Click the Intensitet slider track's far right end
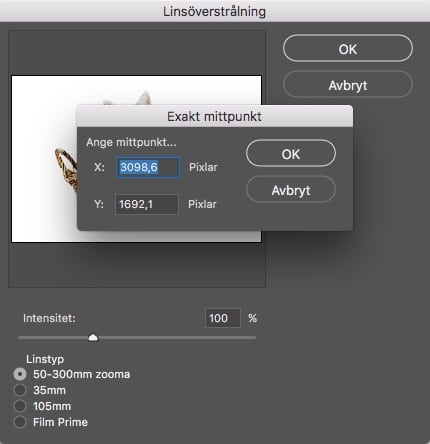The image size is (430, 444). (x=254, y=338)
